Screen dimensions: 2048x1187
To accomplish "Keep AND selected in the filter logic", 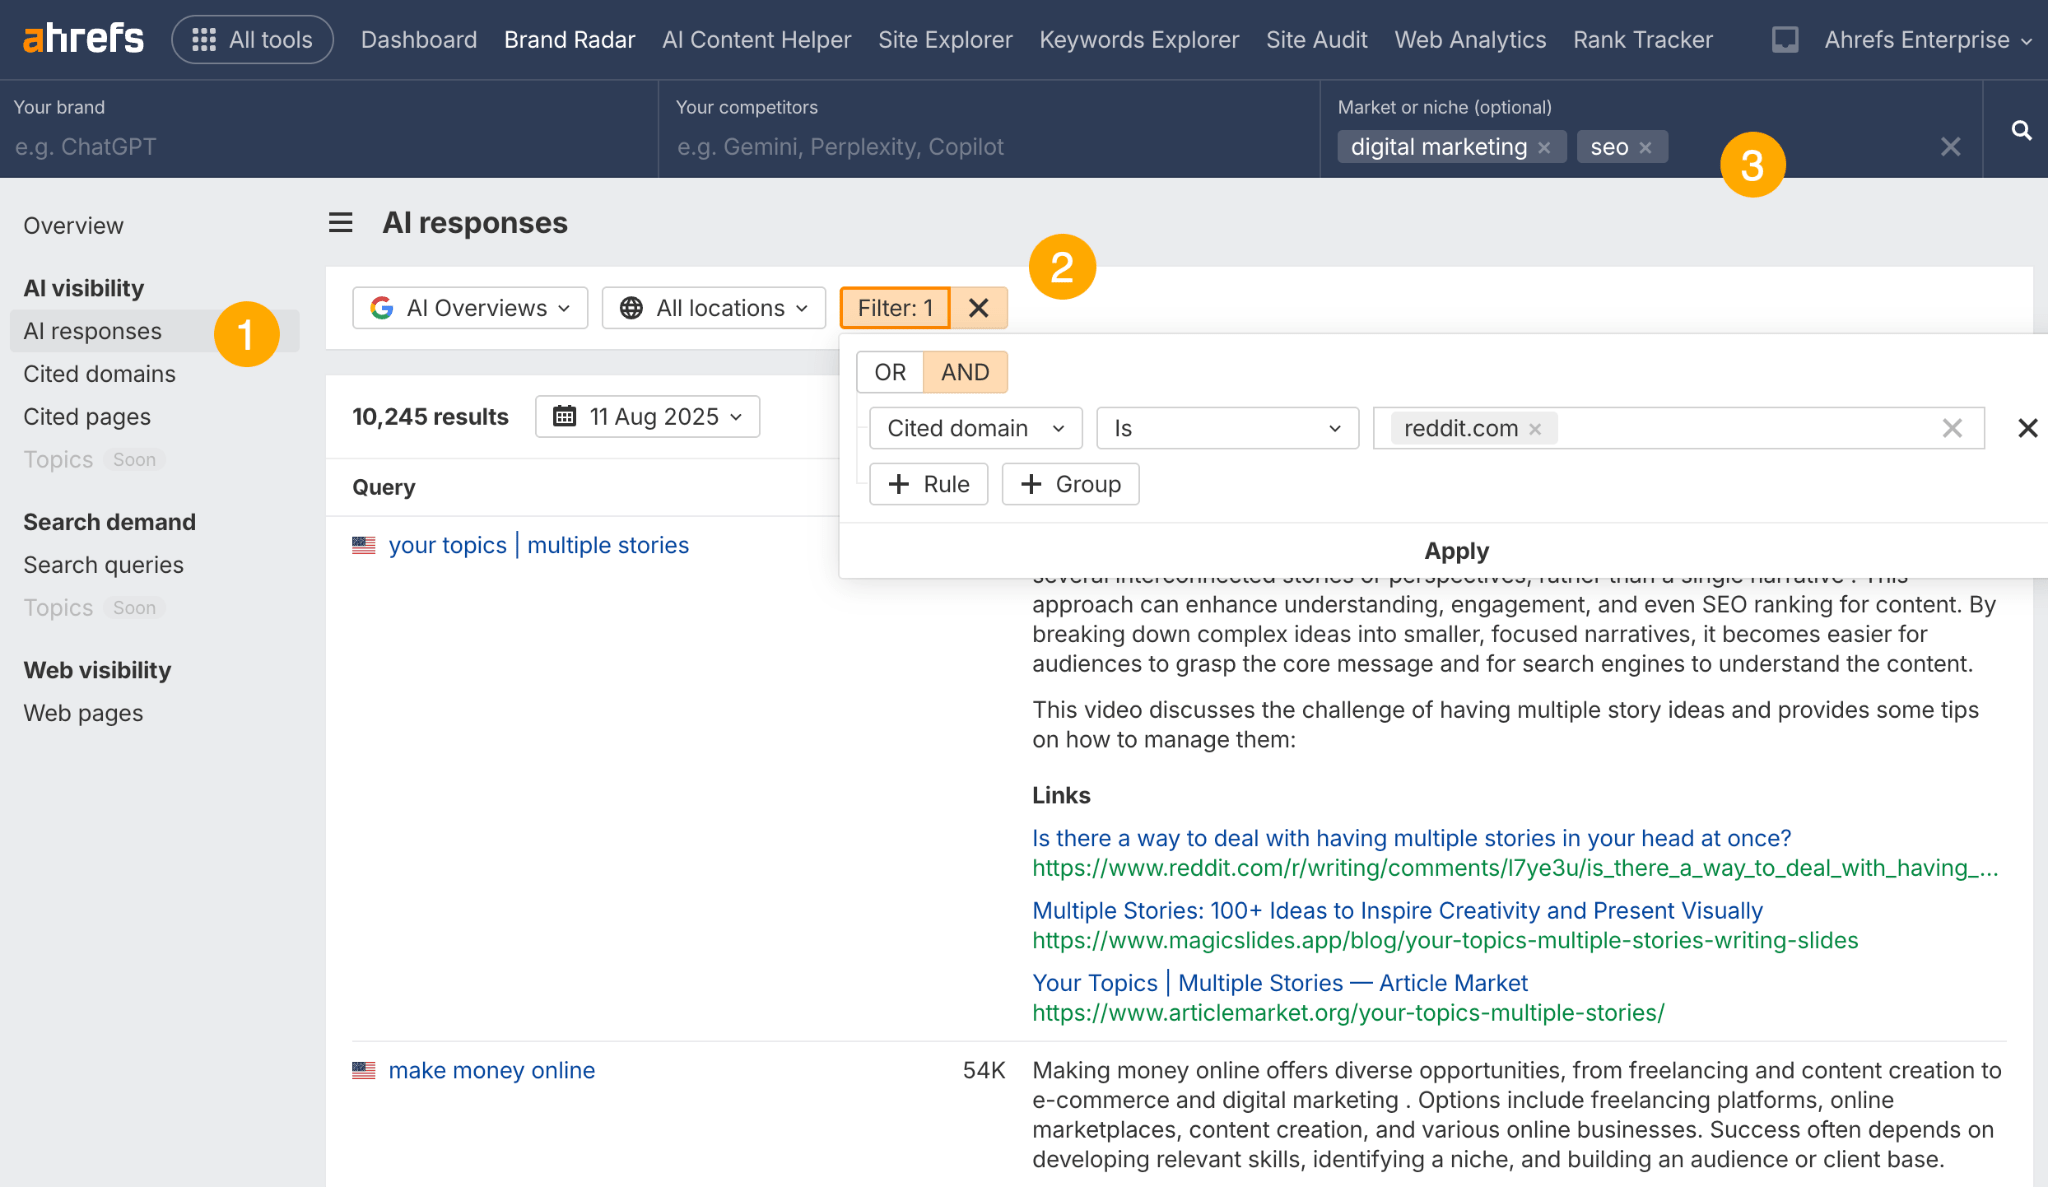I will 964,371.
